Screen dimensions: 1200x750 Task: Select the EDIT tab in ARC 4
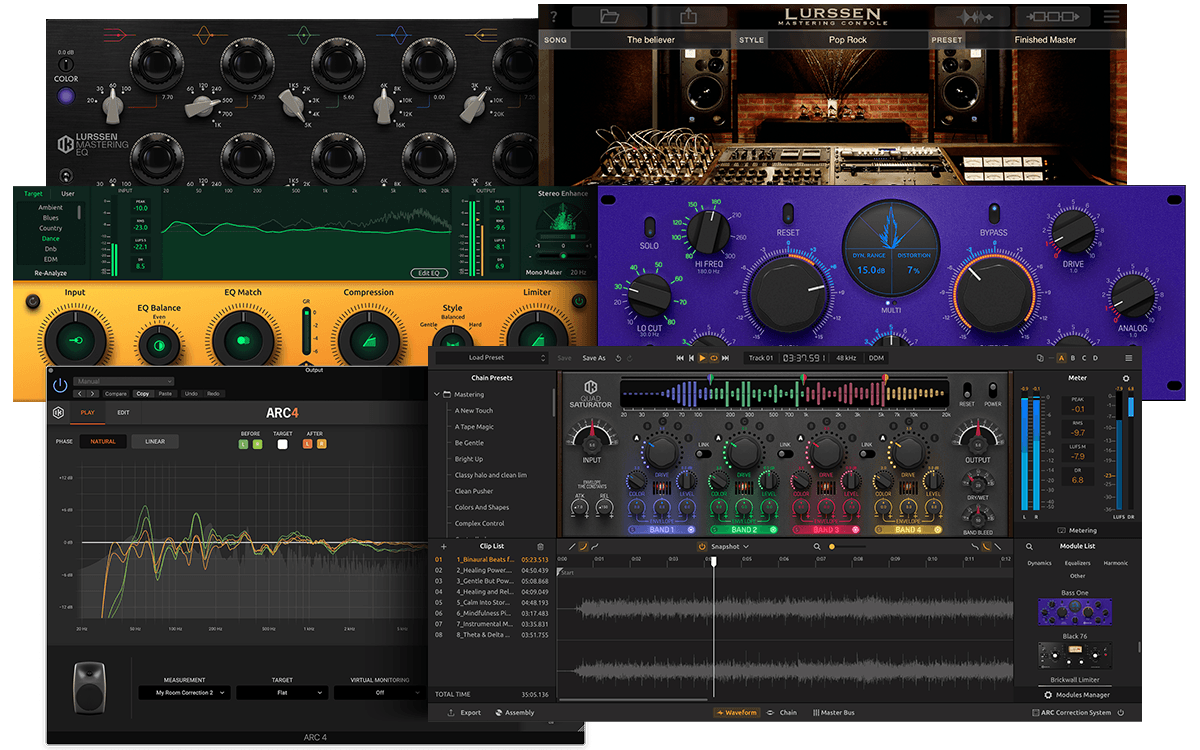(x=123, y=412)
